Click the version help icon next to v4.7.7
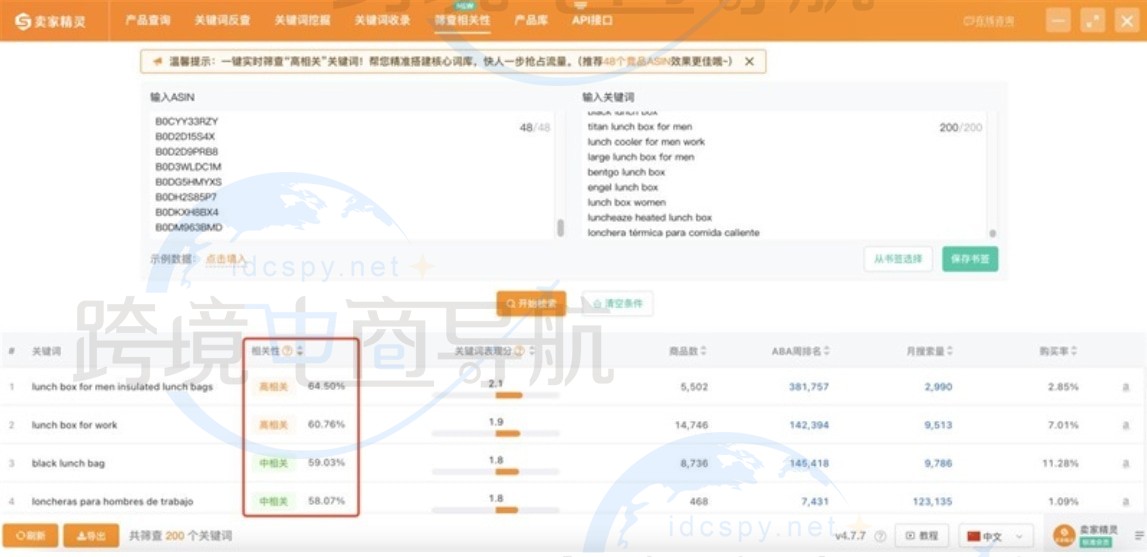This screenshot has width=1147, height=557. click(x=880, y=536)
